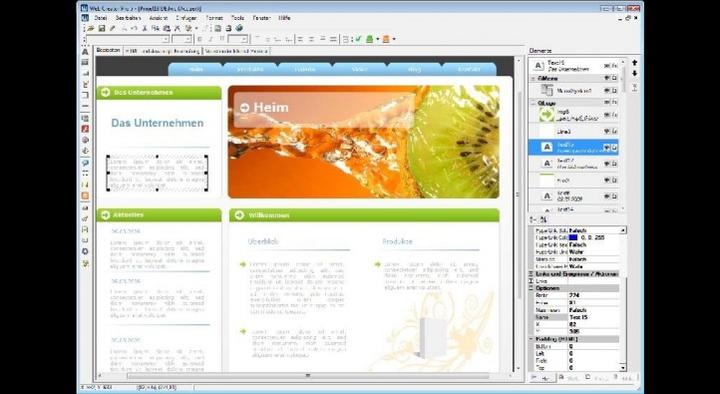Switch to the Vorschau preview tab

tap(236, 51)
